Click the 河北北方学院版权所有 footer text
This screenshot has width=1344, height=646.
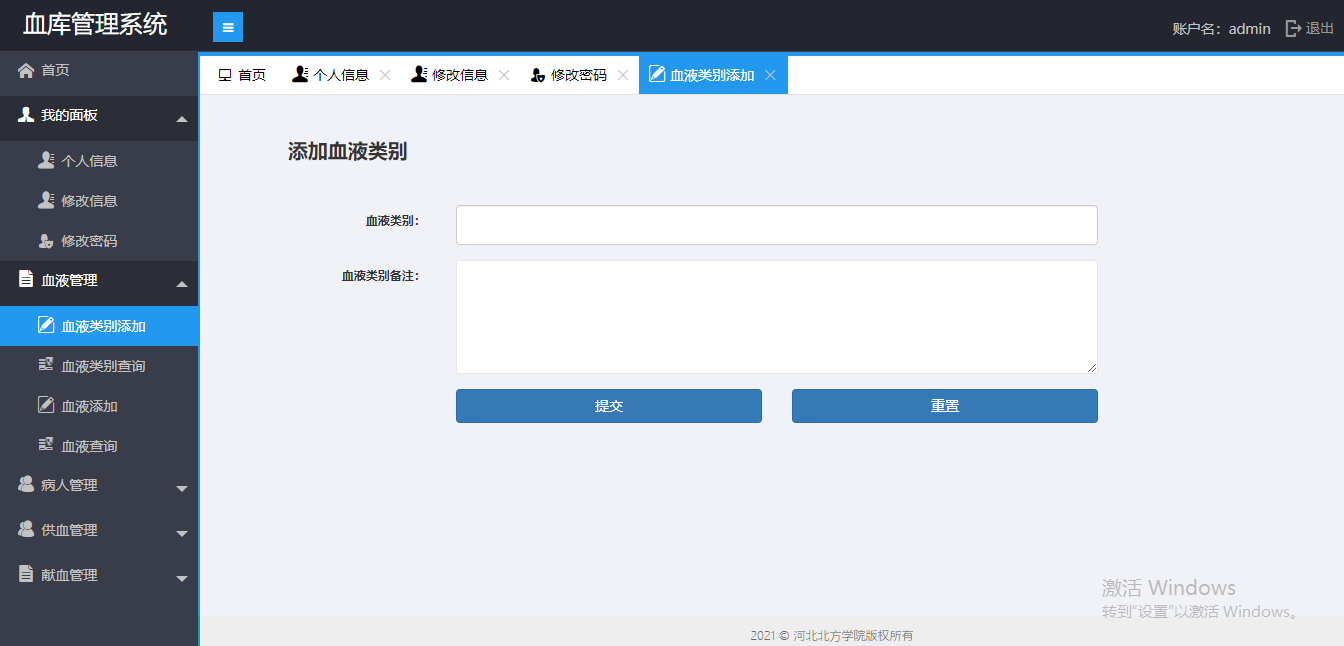pos(853,636)
